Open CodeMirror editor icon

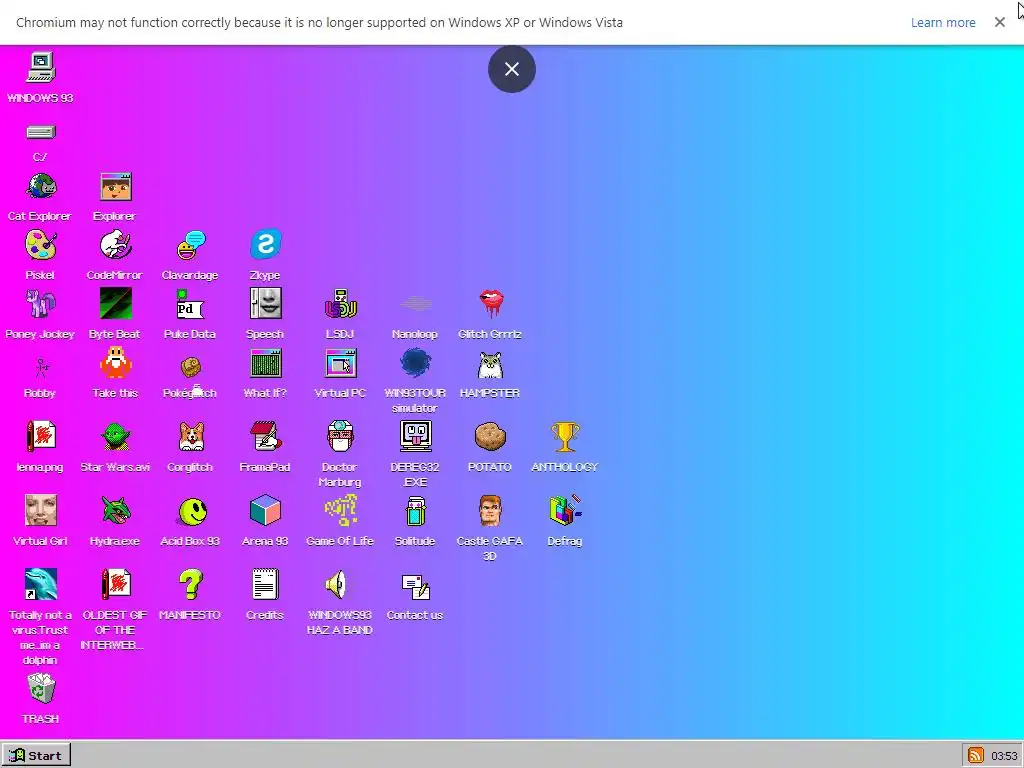point(116,246)
